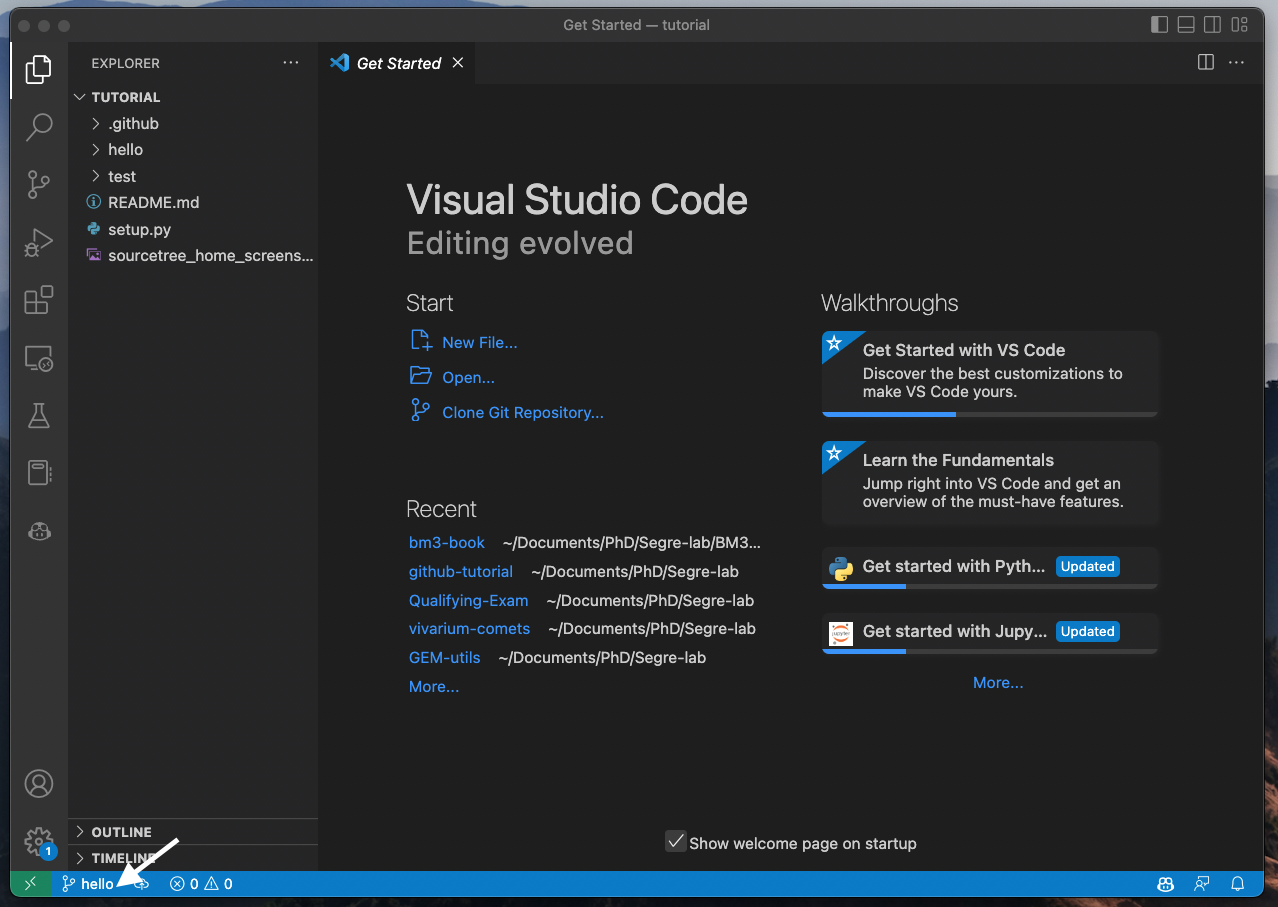Click the Open folder icon in Start
The height and width of the screenshot is (907, 1278).
[421, 376]
